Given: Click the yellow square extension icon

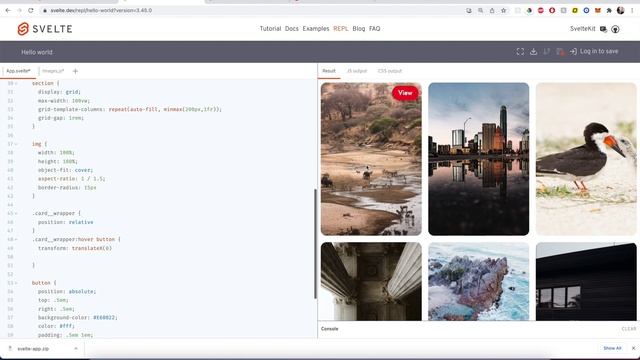Looking at the screenshot, I should pos(575,11).
